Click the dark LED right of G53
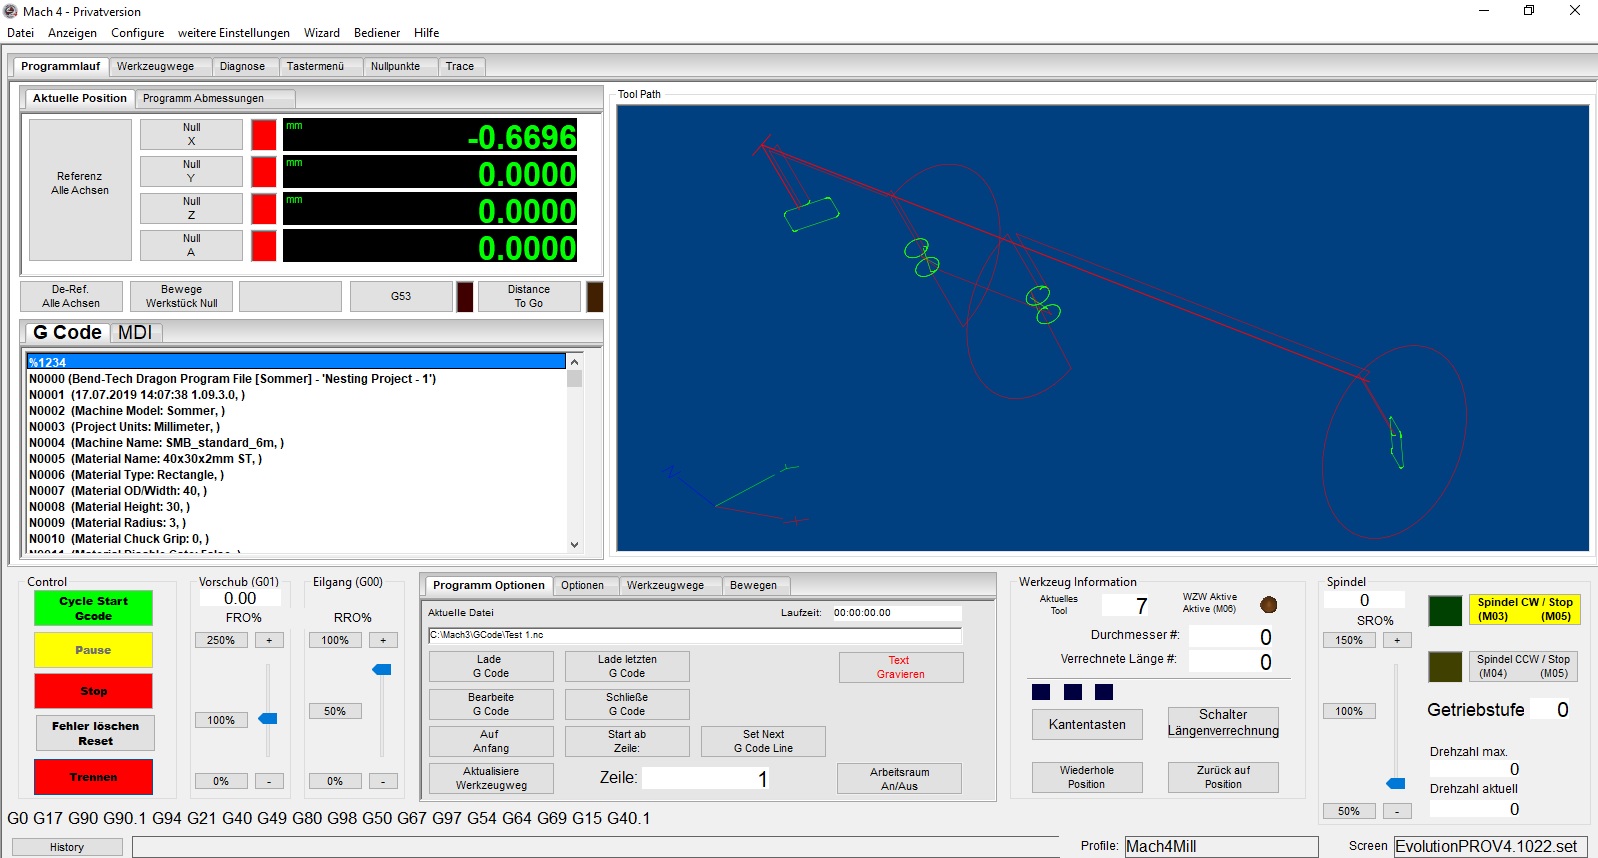The height and width of the screenshot is (858, 1598). tap(465, 297)
